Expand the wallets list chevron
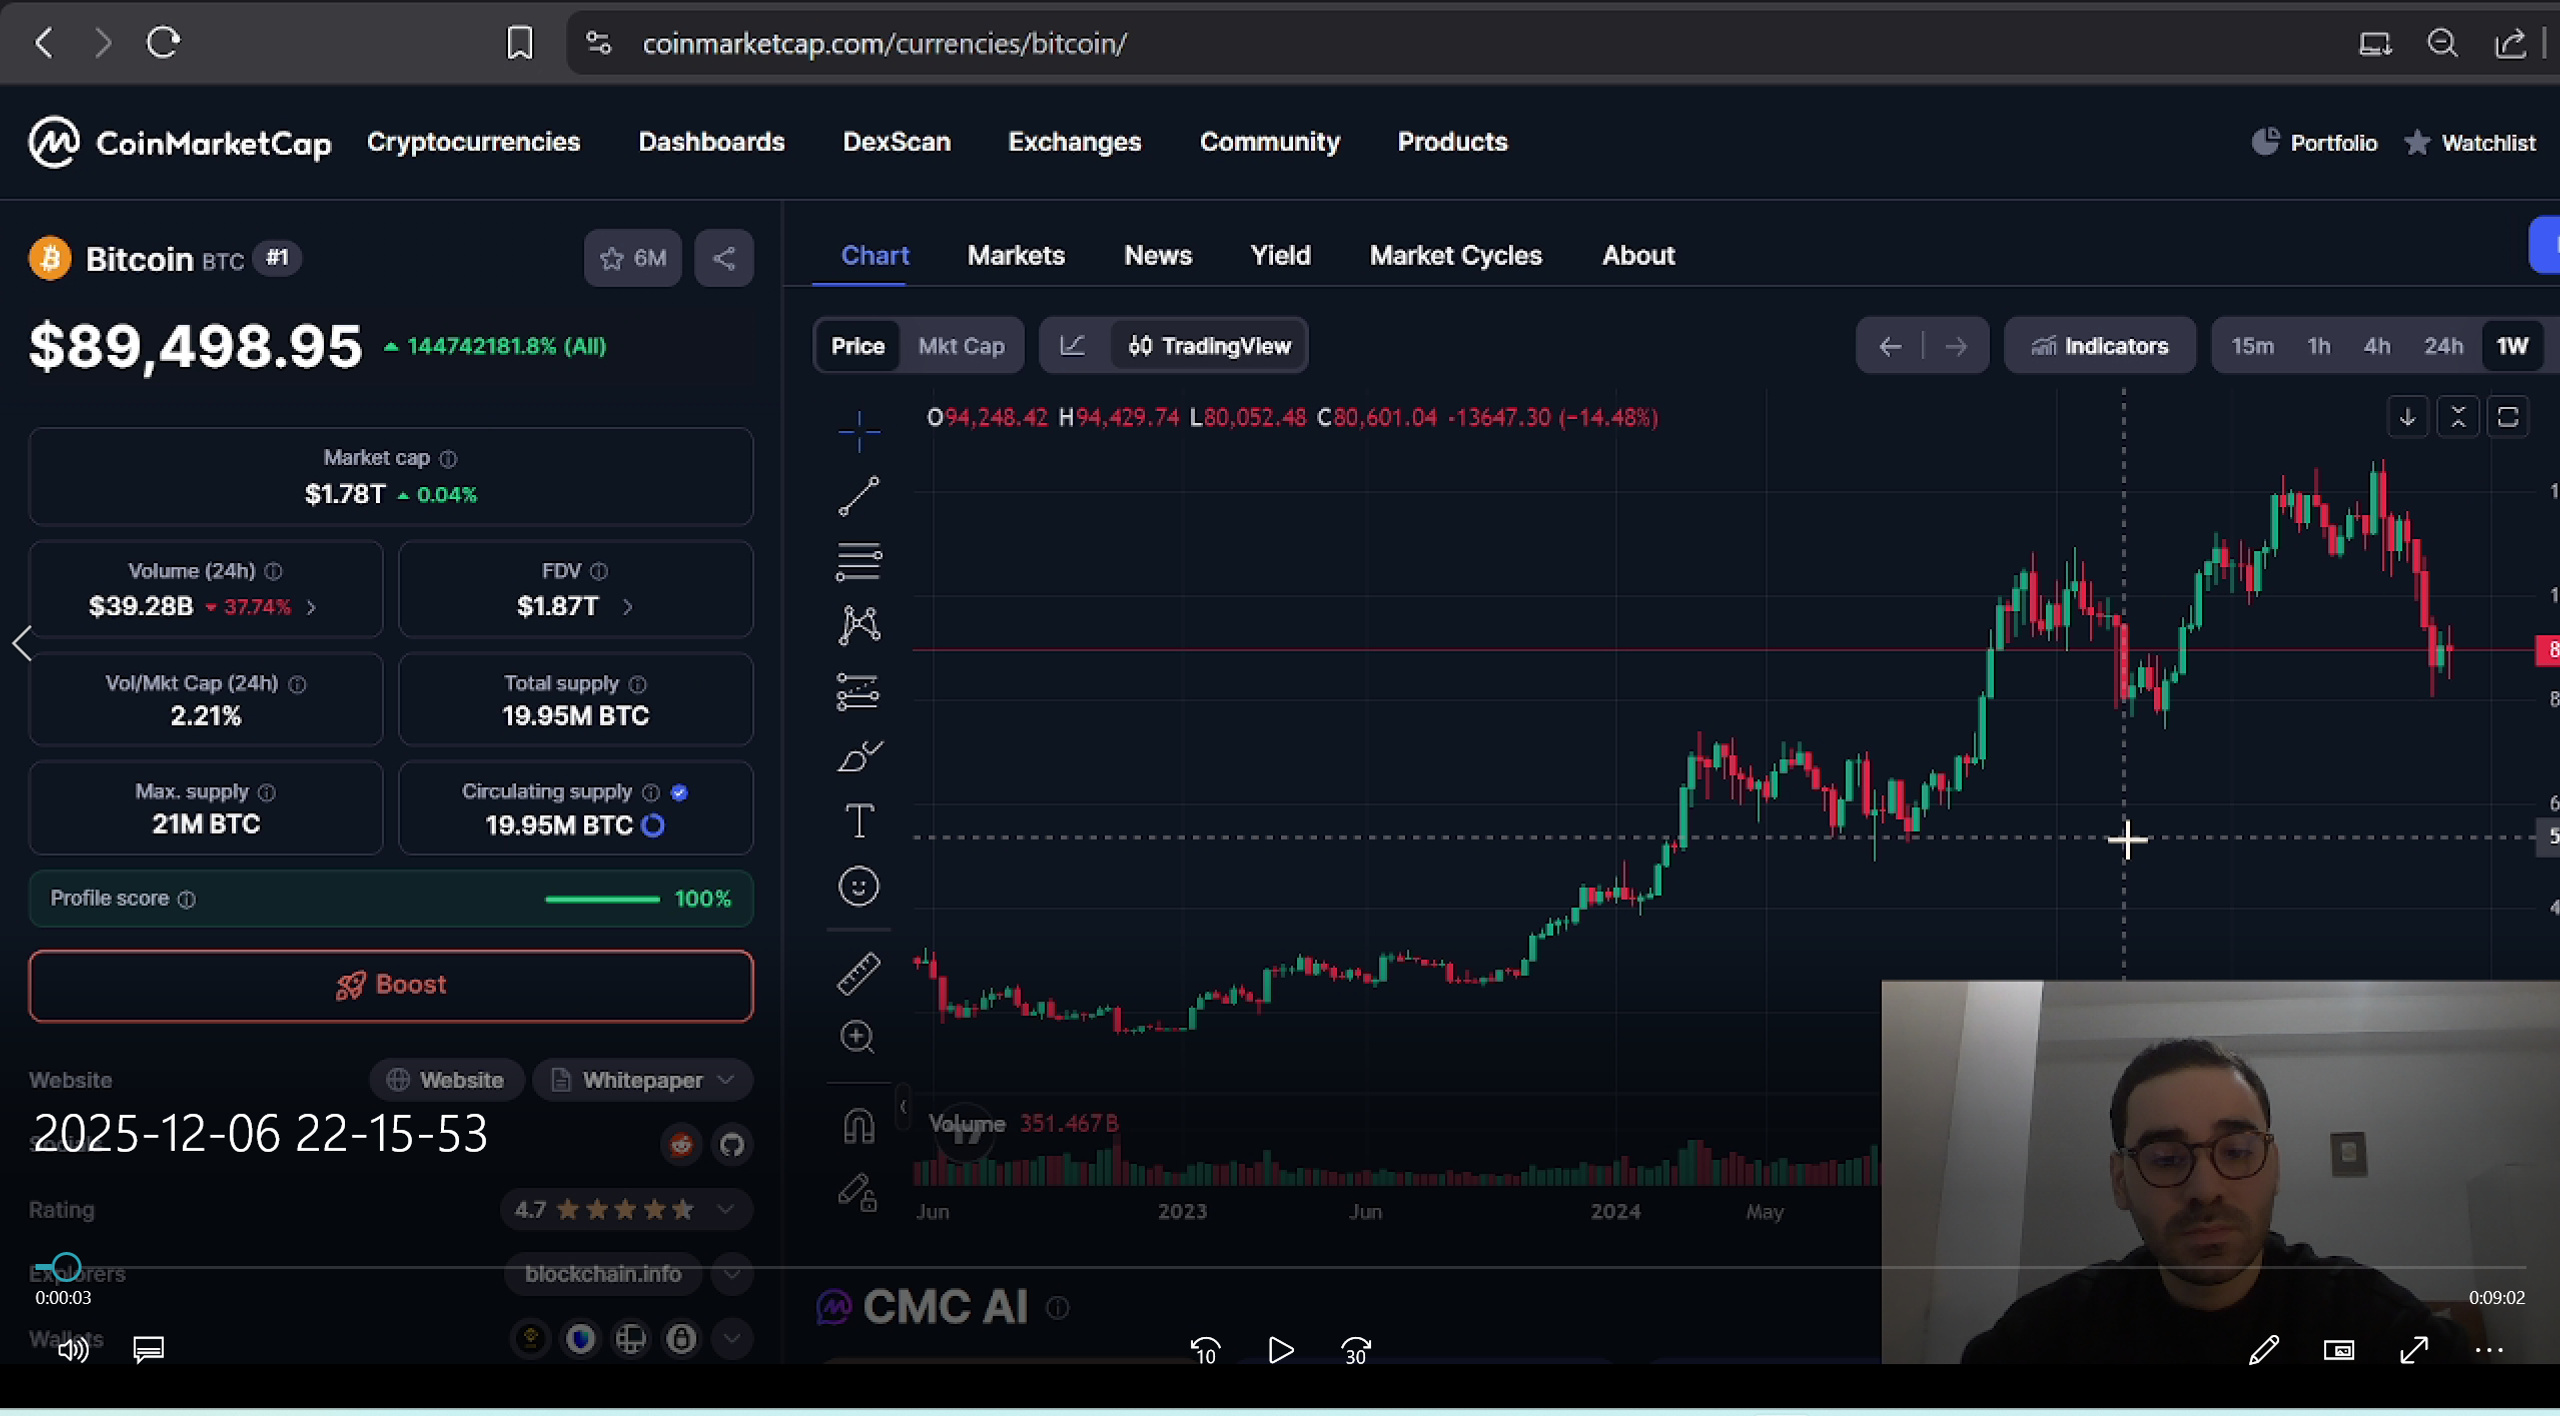Viewport: 2560px width, 1416px height. [x=732, y=1338]
